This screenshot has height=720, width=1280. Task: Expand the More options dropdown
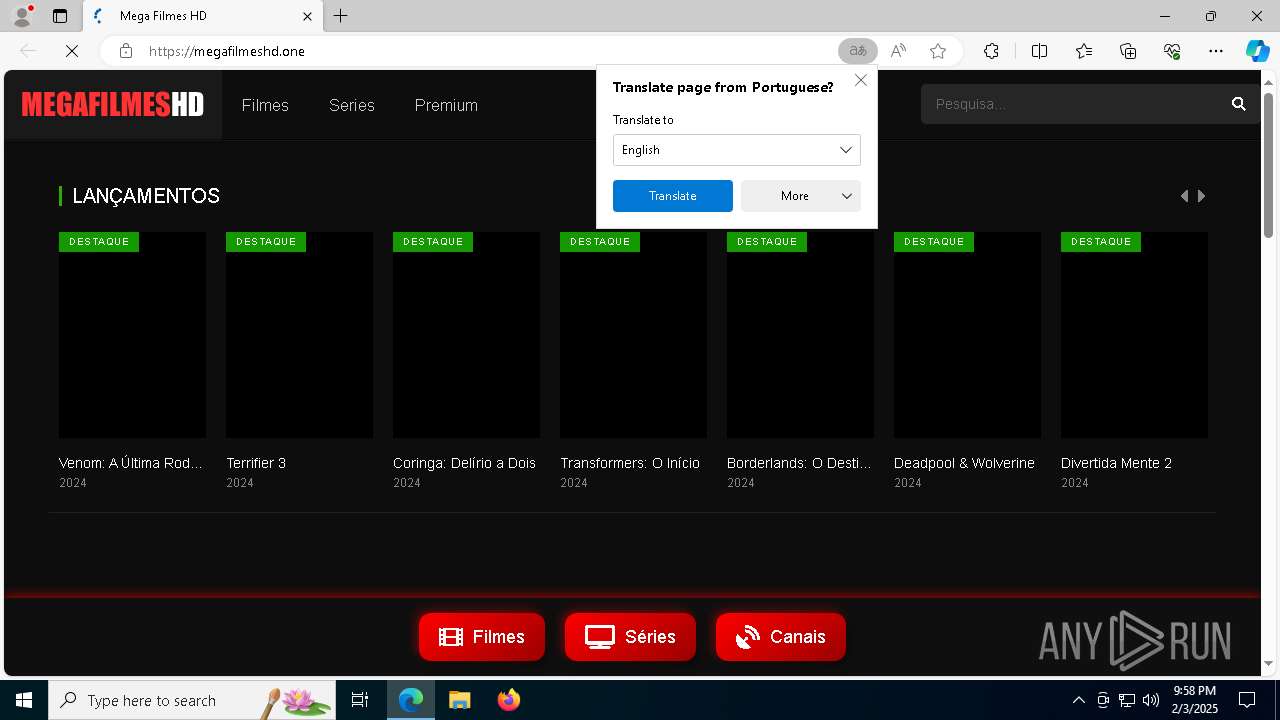click(801, 196)
